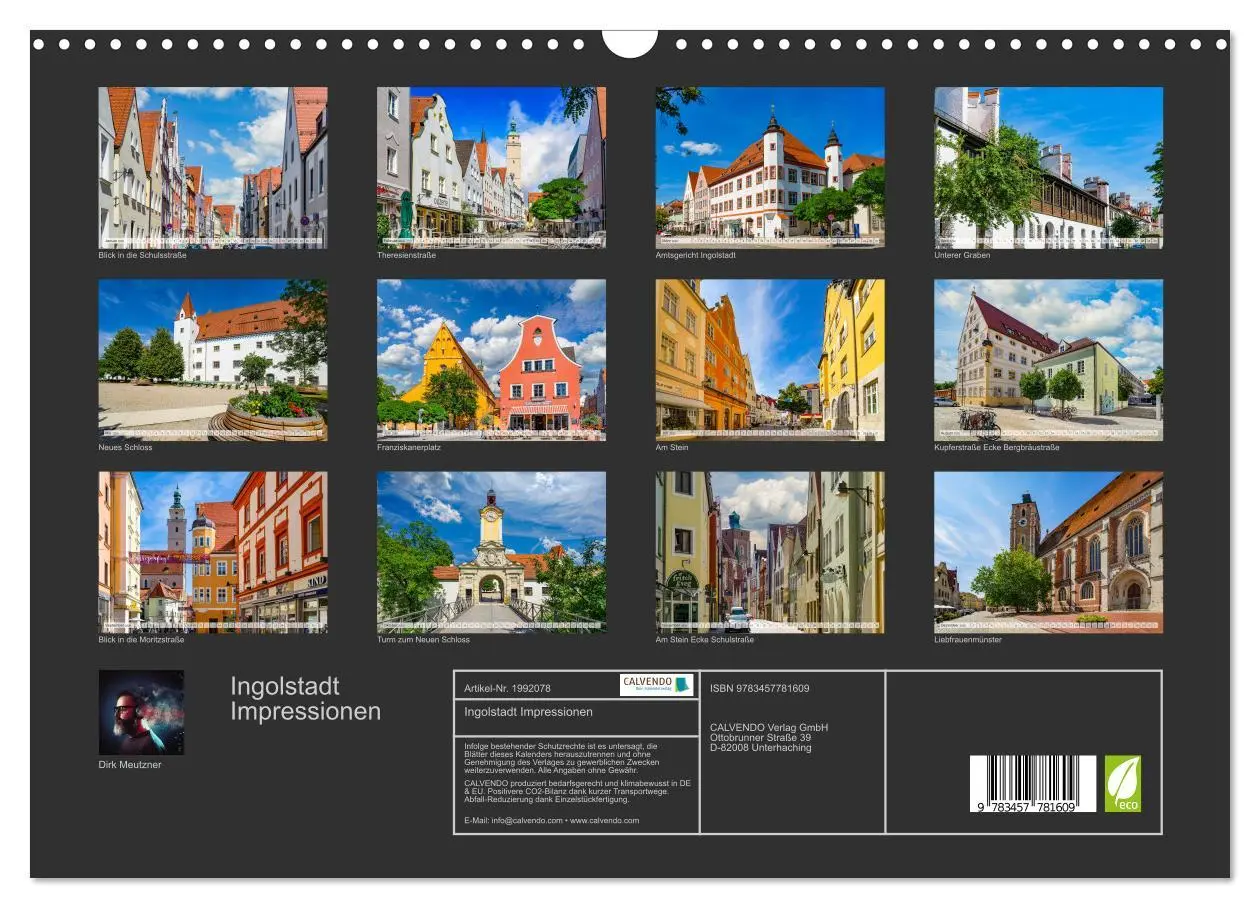Screen dimensions: 1260x908
Task: Click the caption 'Turm zum Neuen Schloss'
Action: tap(423, 640)
